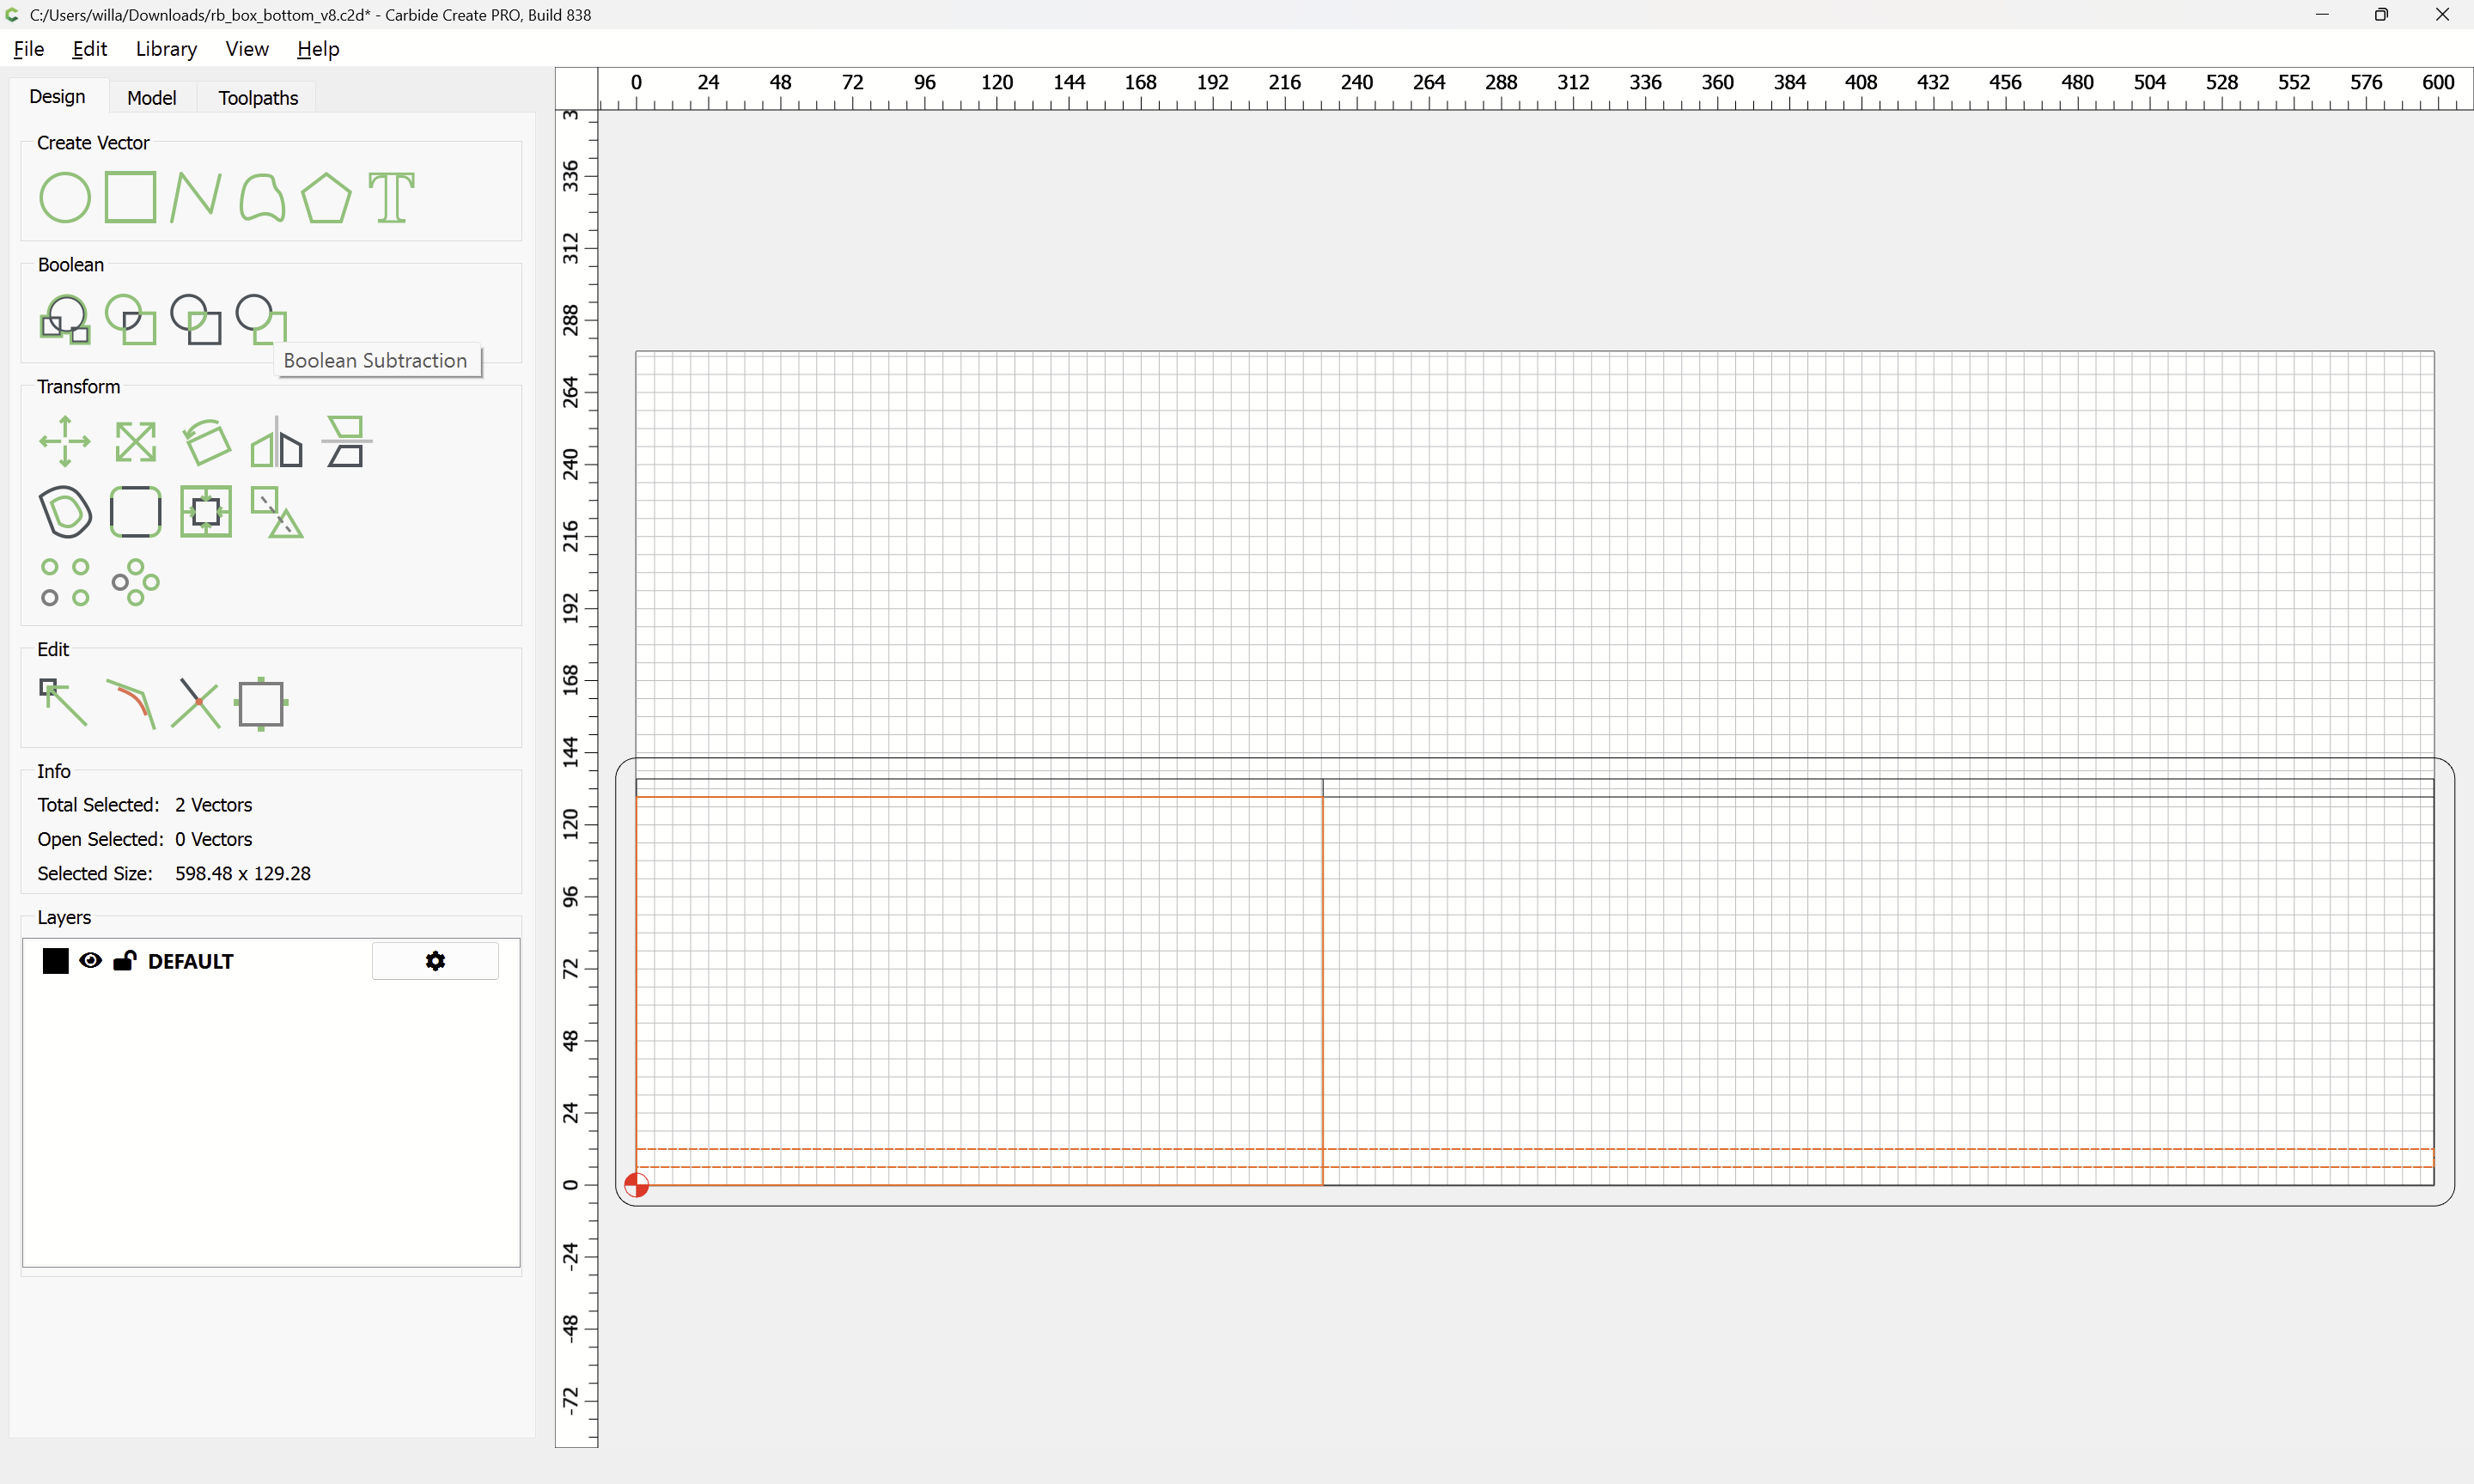The width and height of the screenshot is (2474, 1484).
Task: Select the Rectangle vector tool
Action: pos(130,197)
